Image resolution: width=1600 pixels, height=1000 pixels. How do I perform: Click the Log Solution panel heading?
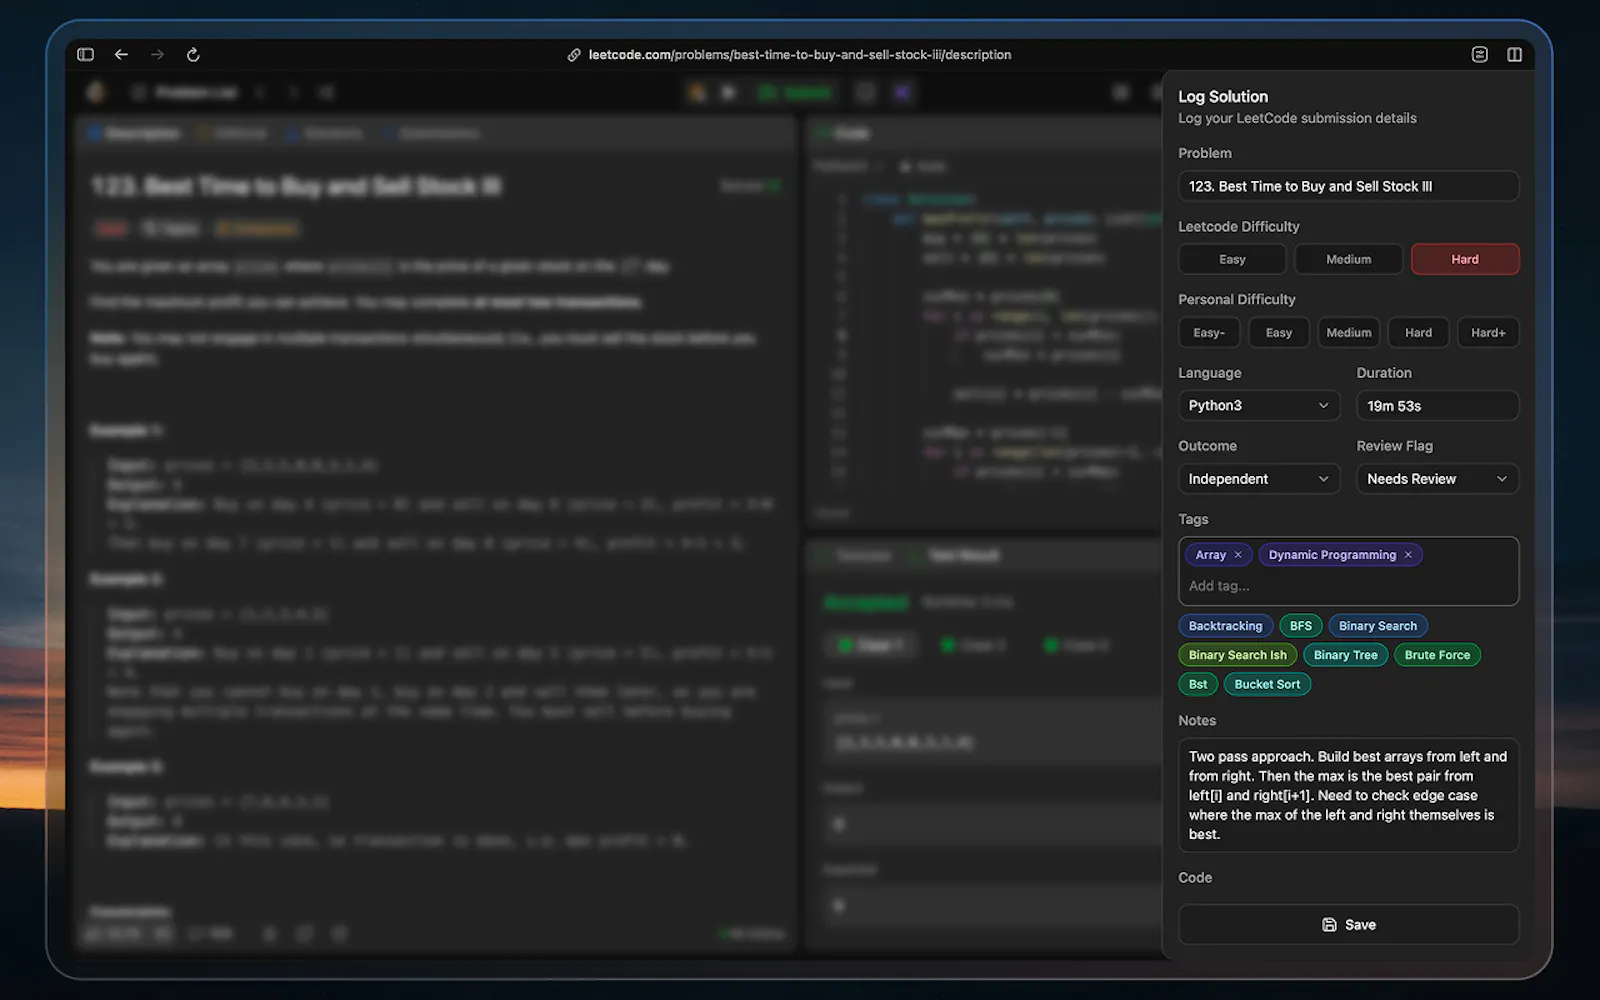(x=1223, y=97)
